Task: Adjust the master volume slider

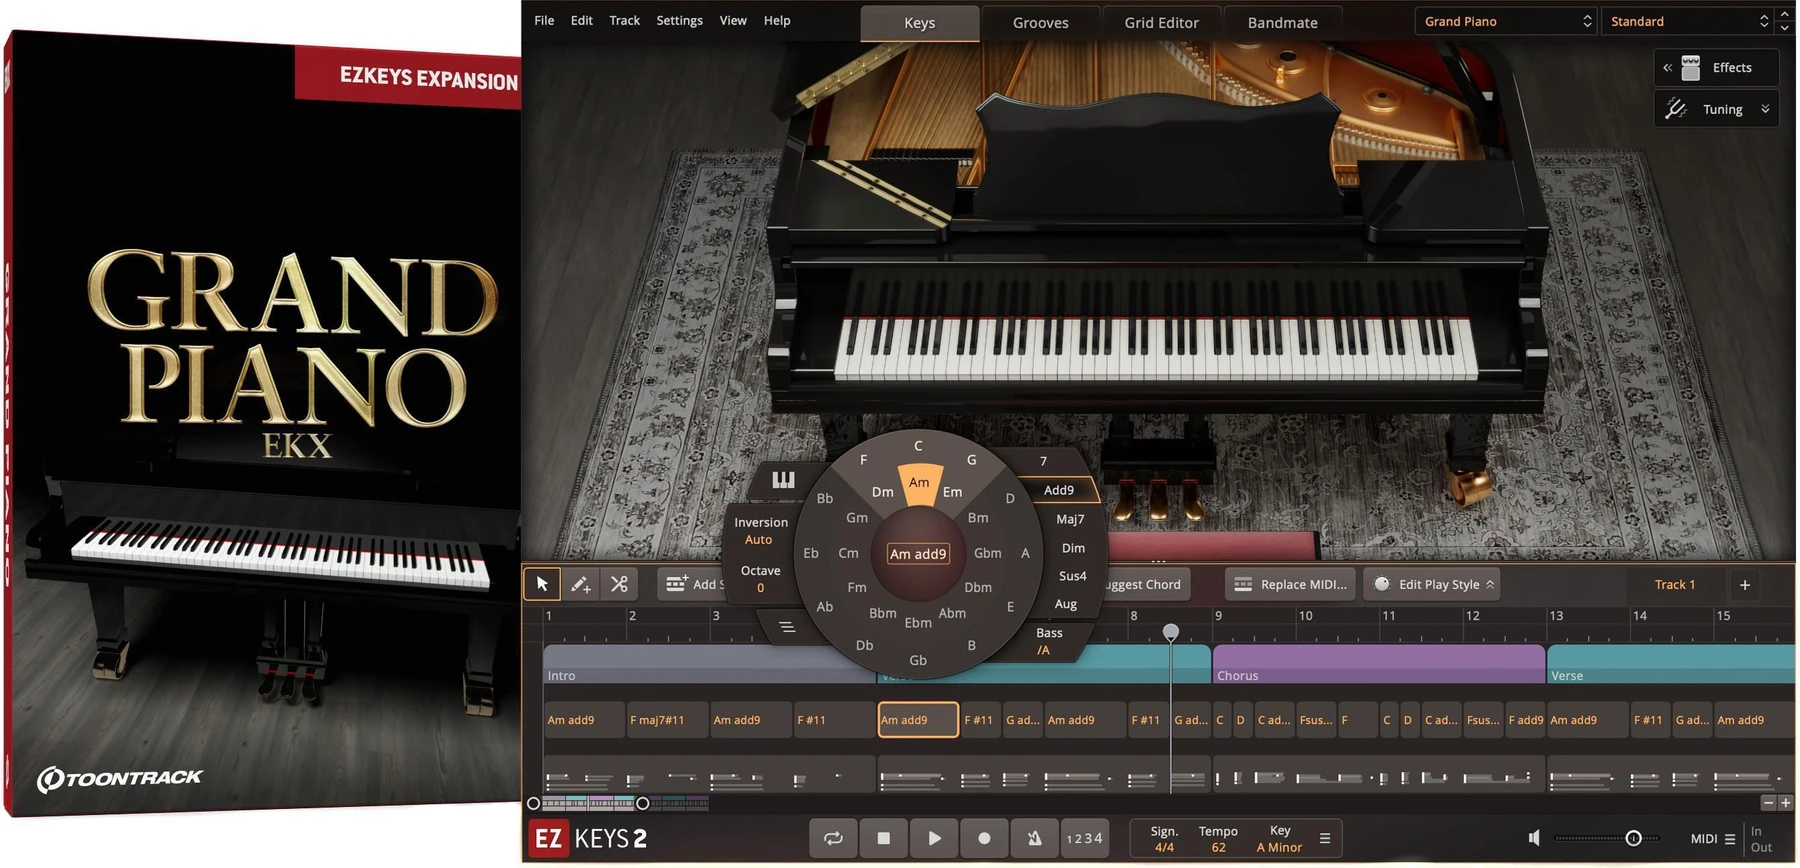Action: click(1633, 838)
